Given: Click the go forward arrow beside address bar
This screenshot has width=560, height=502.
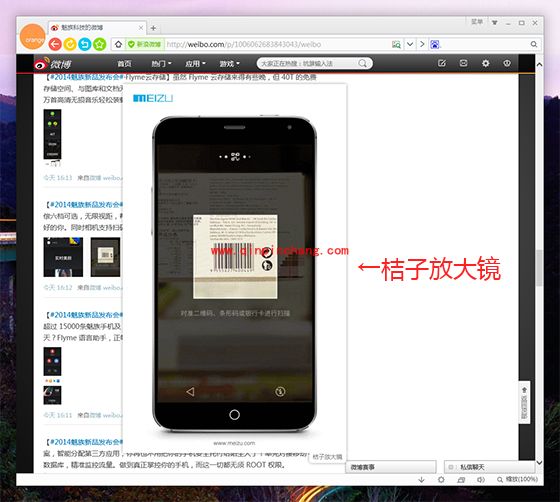Looking at the screenshot, I should click(422, 44).
